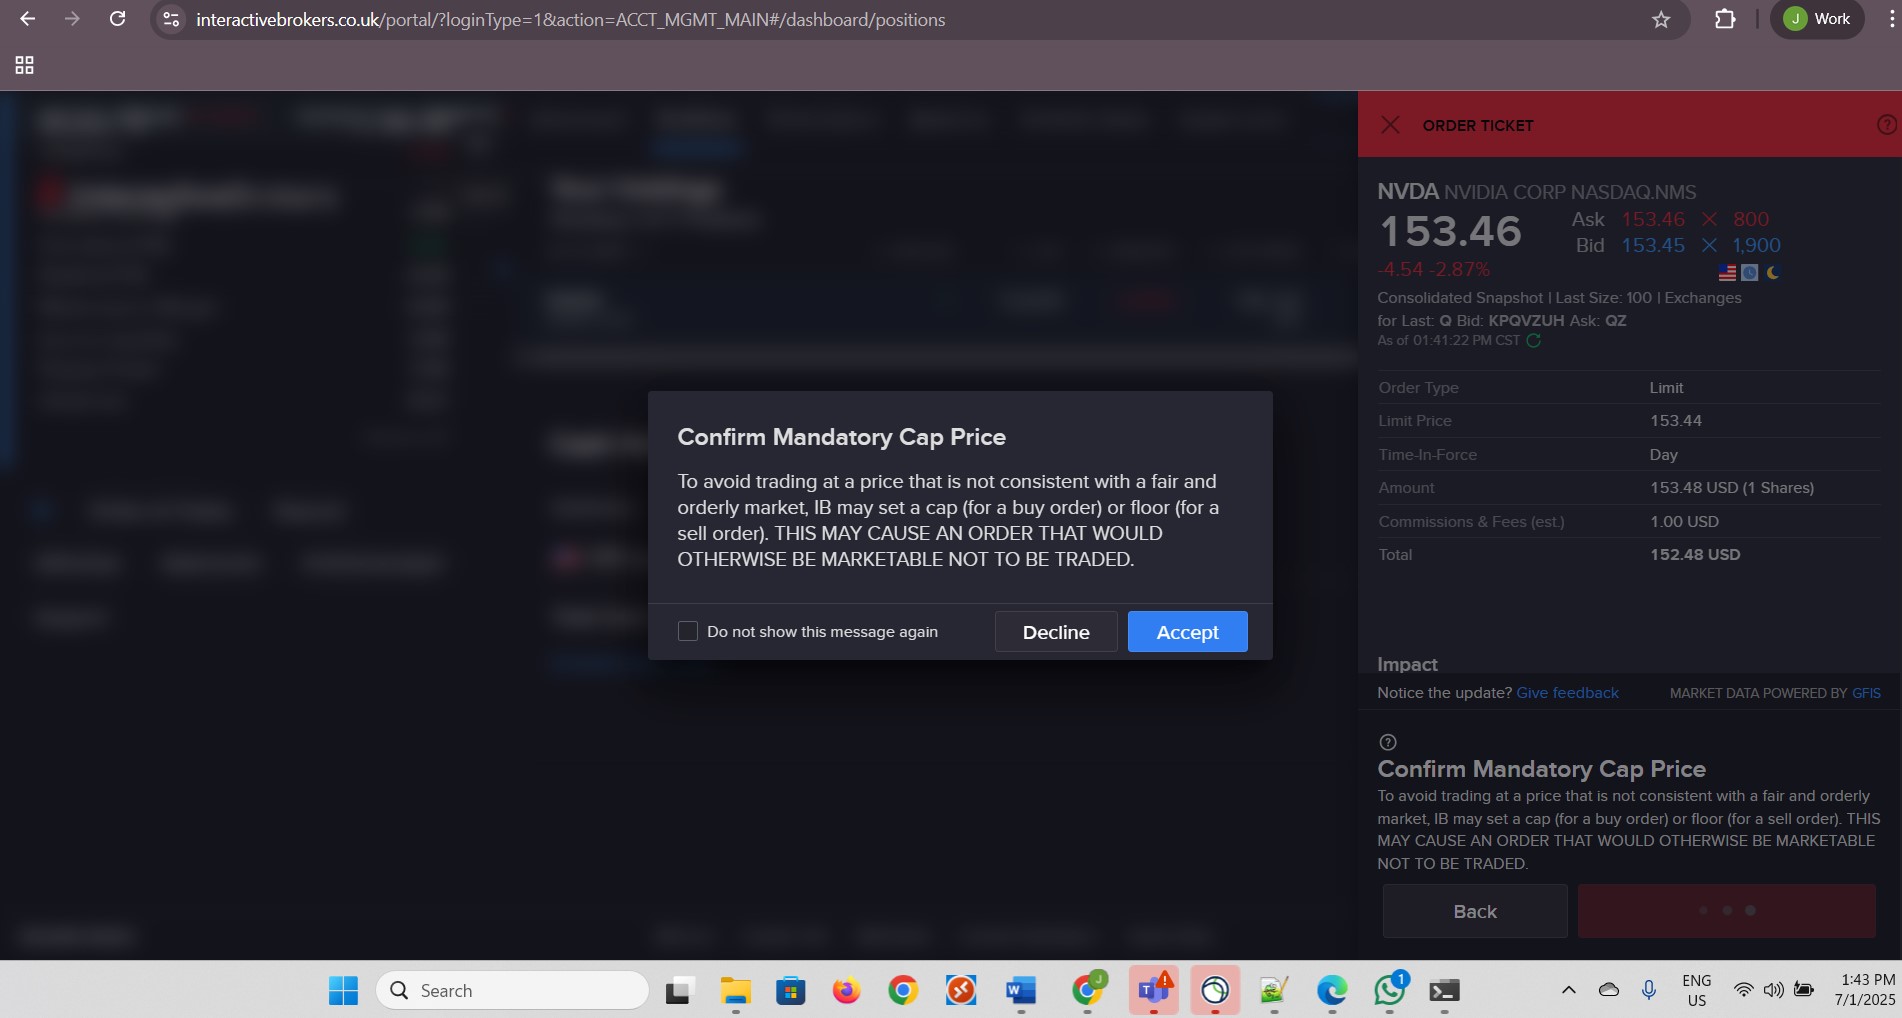
Task: Select total 152.48 USD
Action: coord(1695,555)
